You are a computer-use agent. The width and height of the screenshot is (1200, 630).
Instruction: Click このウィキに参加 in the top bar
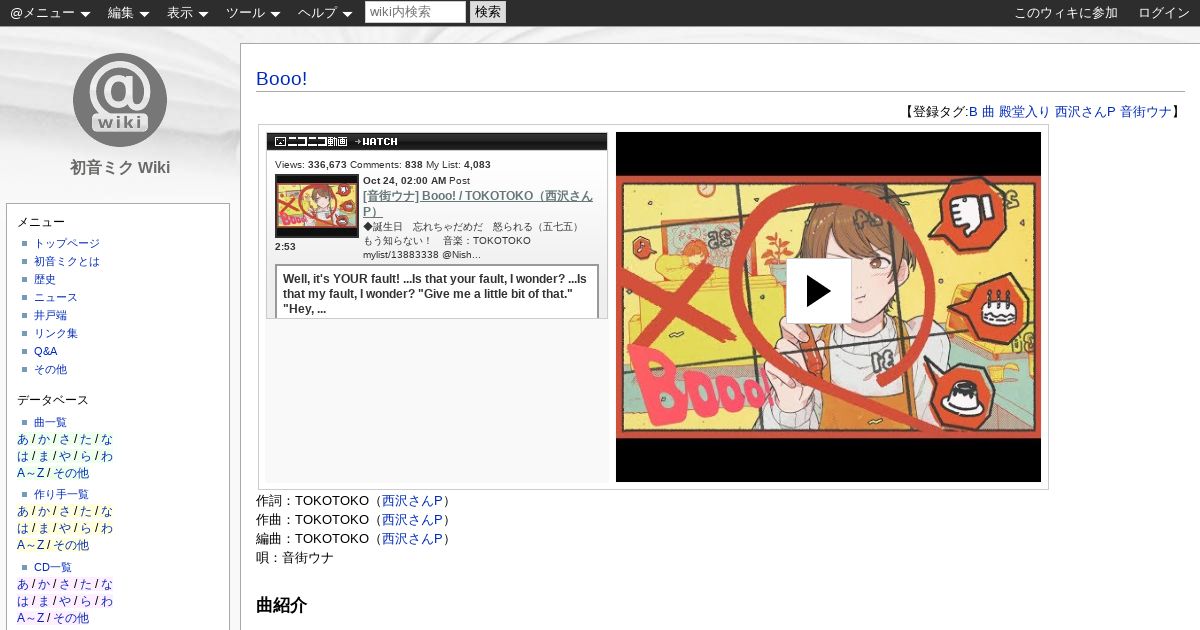click(x=1066, y=13)
